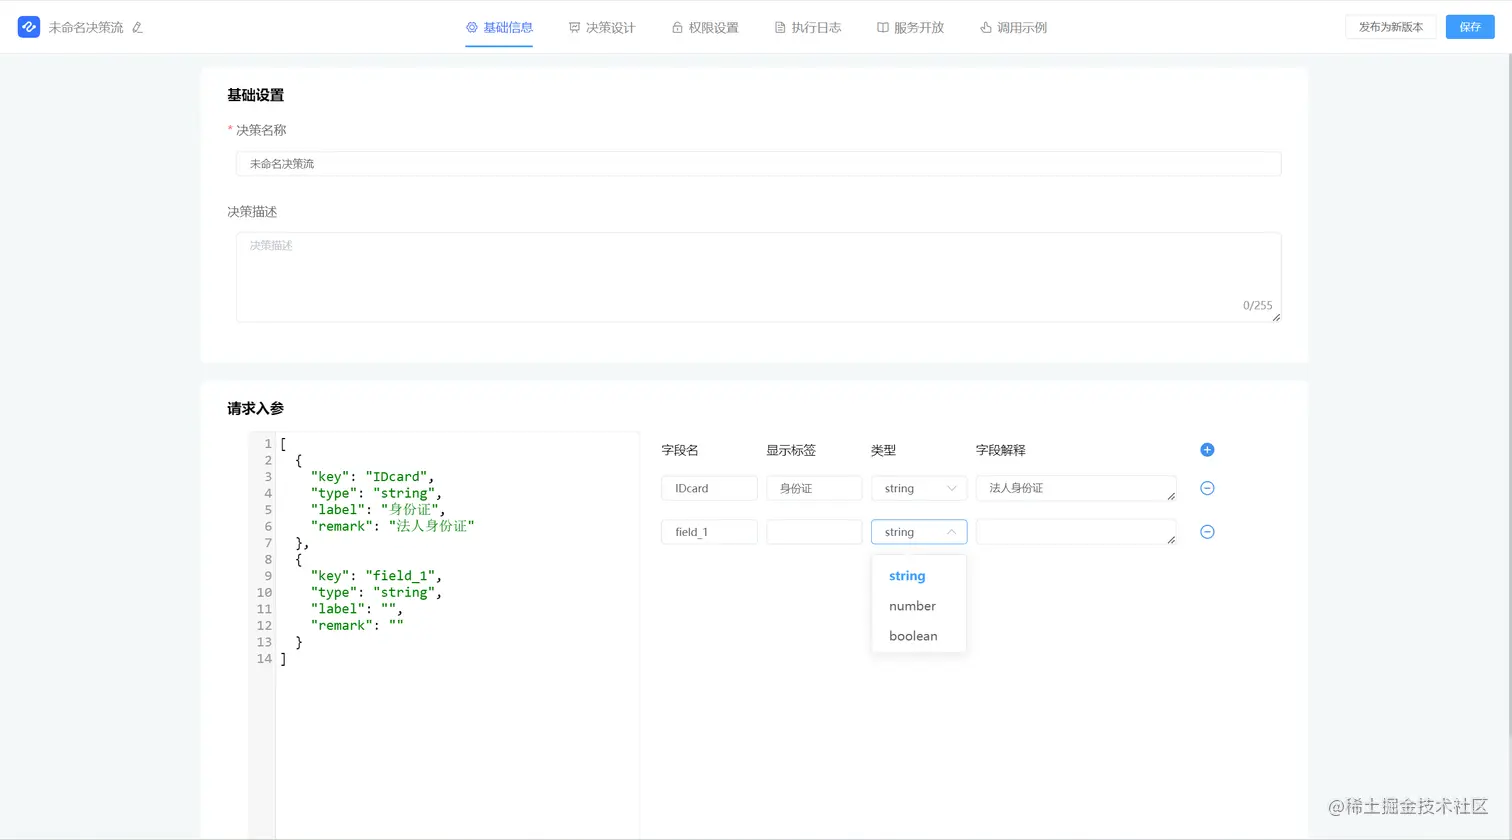
Task: Click the 发布为新版本 button
Action: [x=1390, y=27]
